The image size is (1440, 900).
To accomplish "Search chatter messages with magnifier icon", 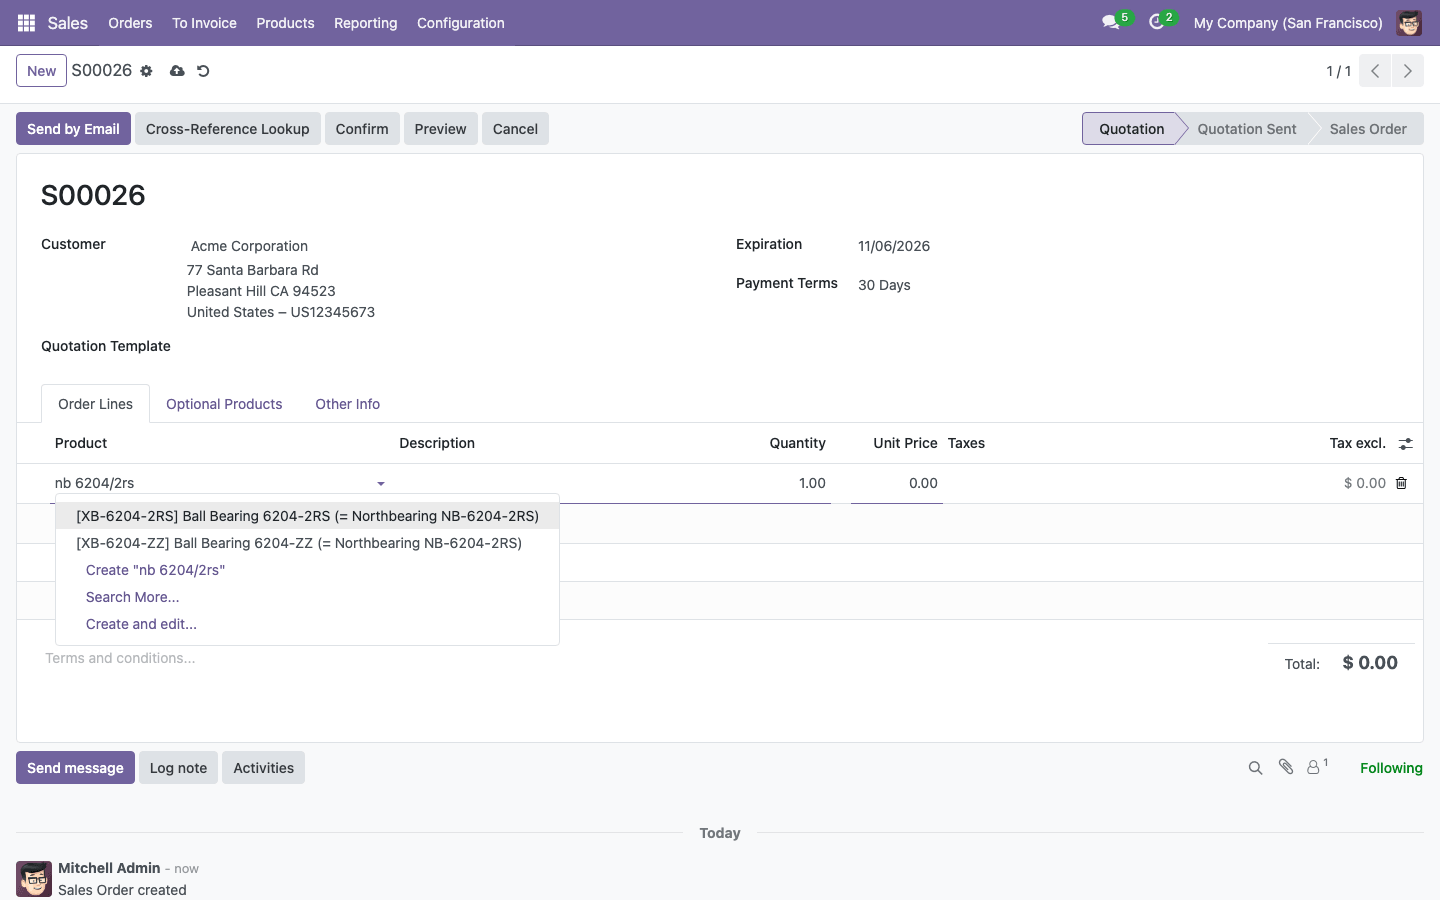I will click(x=1255, y=768).
